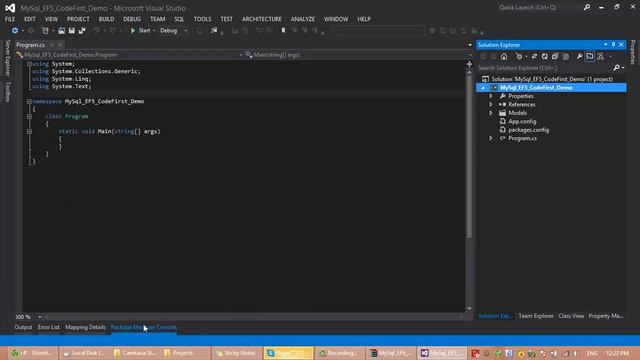The height and width of the screenshot is (360, 640).
Task: Open the DEBUG menu
Action: pos(132,19)
